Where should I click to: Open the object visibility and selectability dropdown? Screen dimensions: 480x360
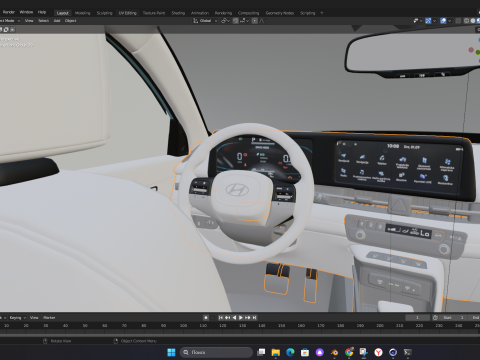tap(418, 21)
